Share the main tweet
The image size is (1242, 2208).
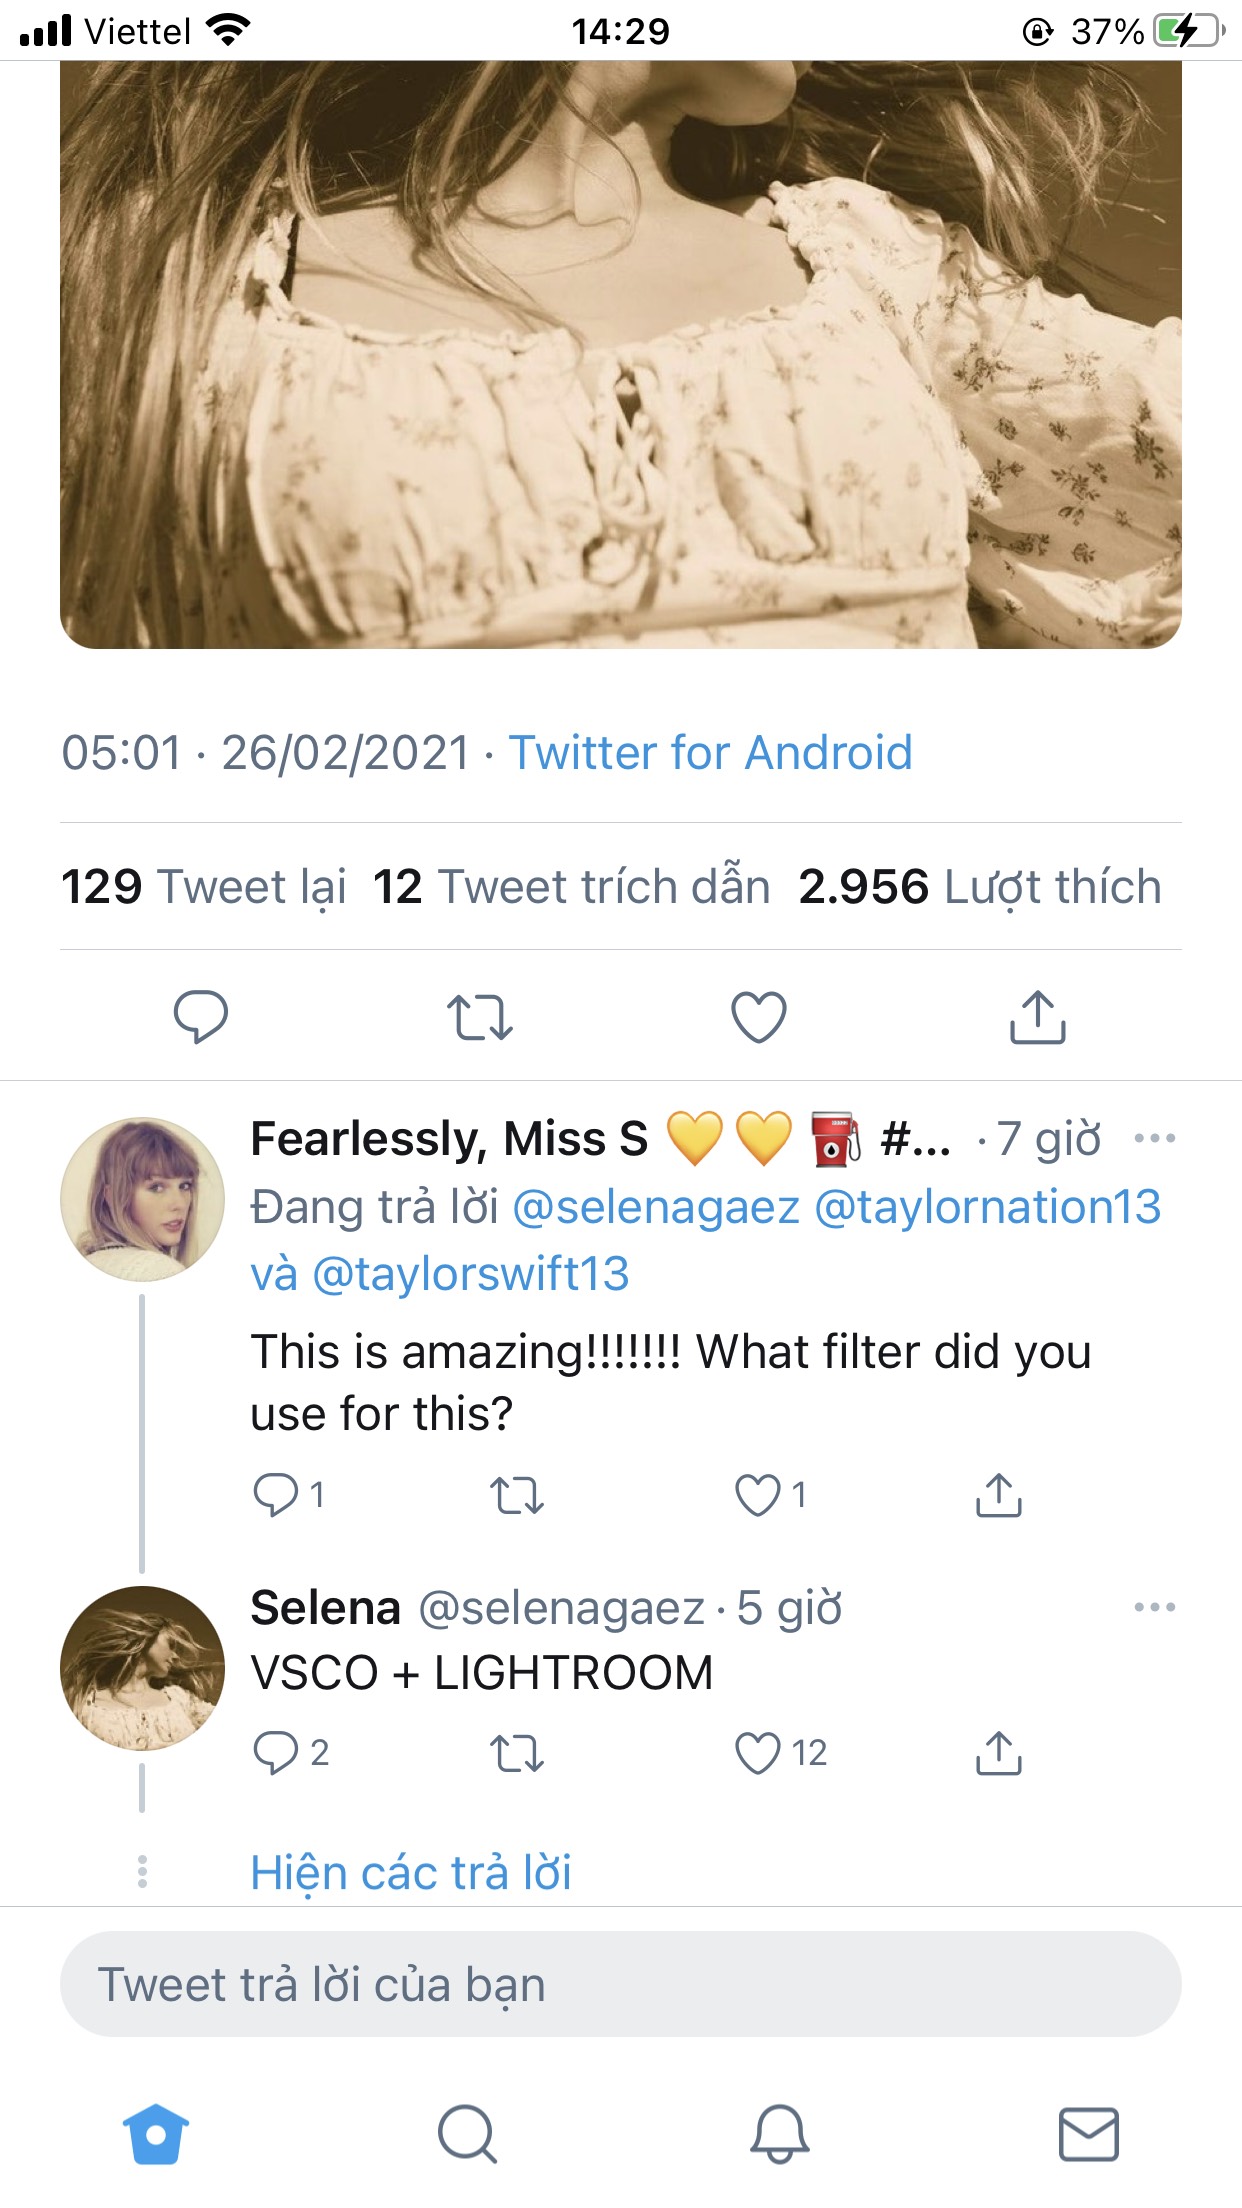[1037, 1017]
